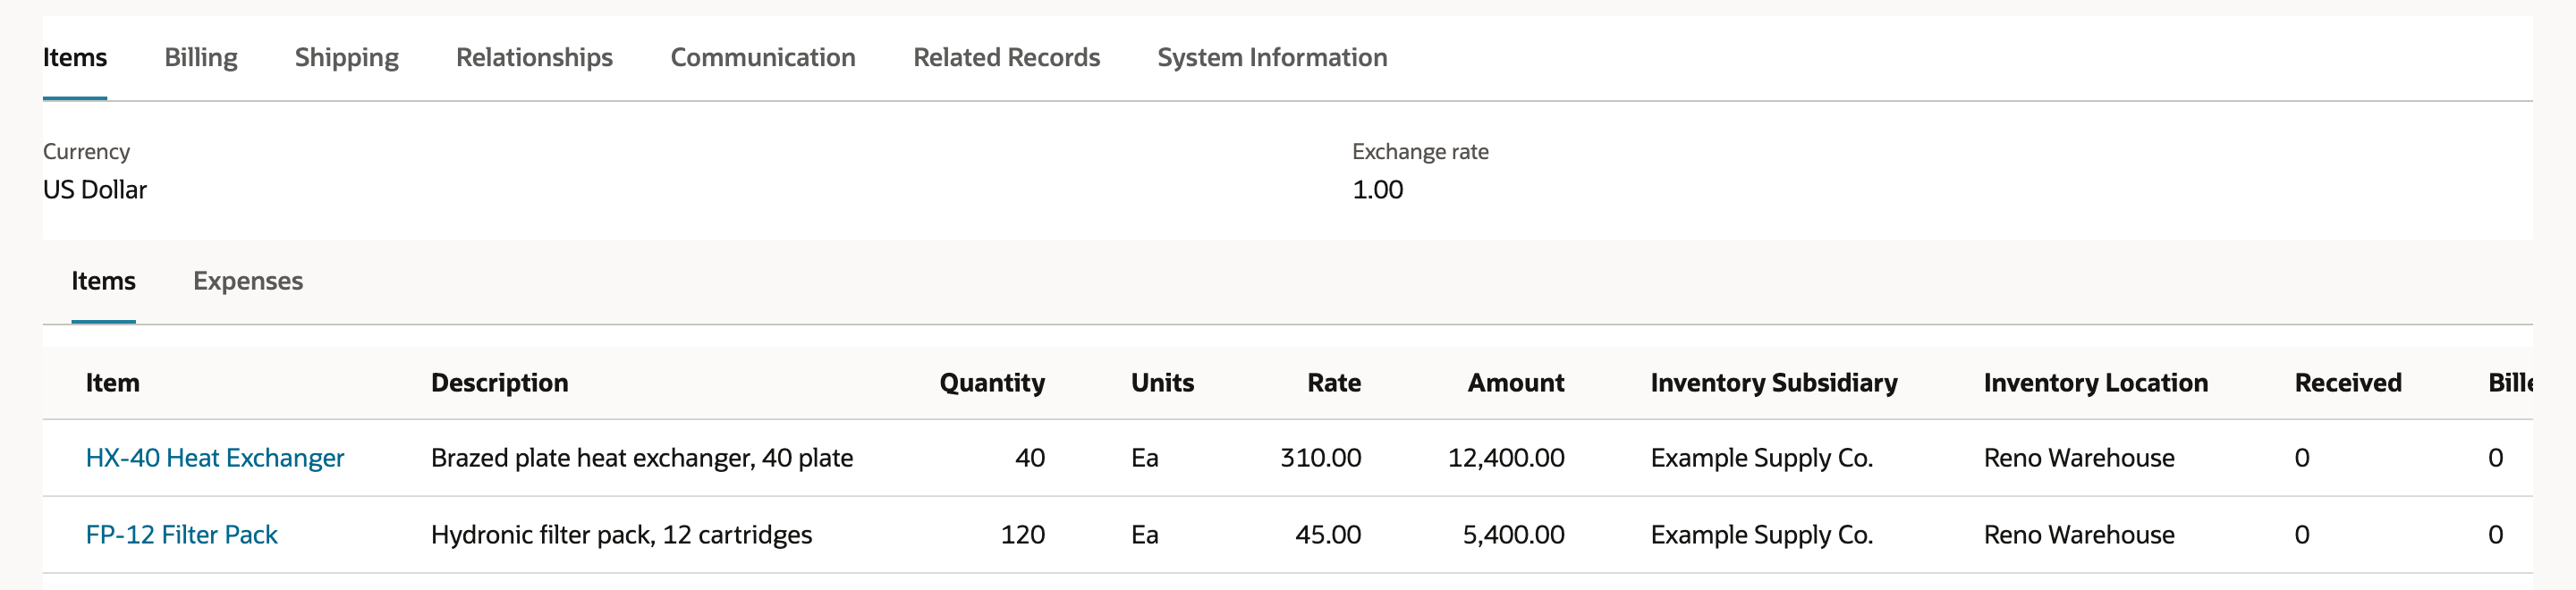Click the Ea units cell in the FP-12 row

tap(1145, 535)
